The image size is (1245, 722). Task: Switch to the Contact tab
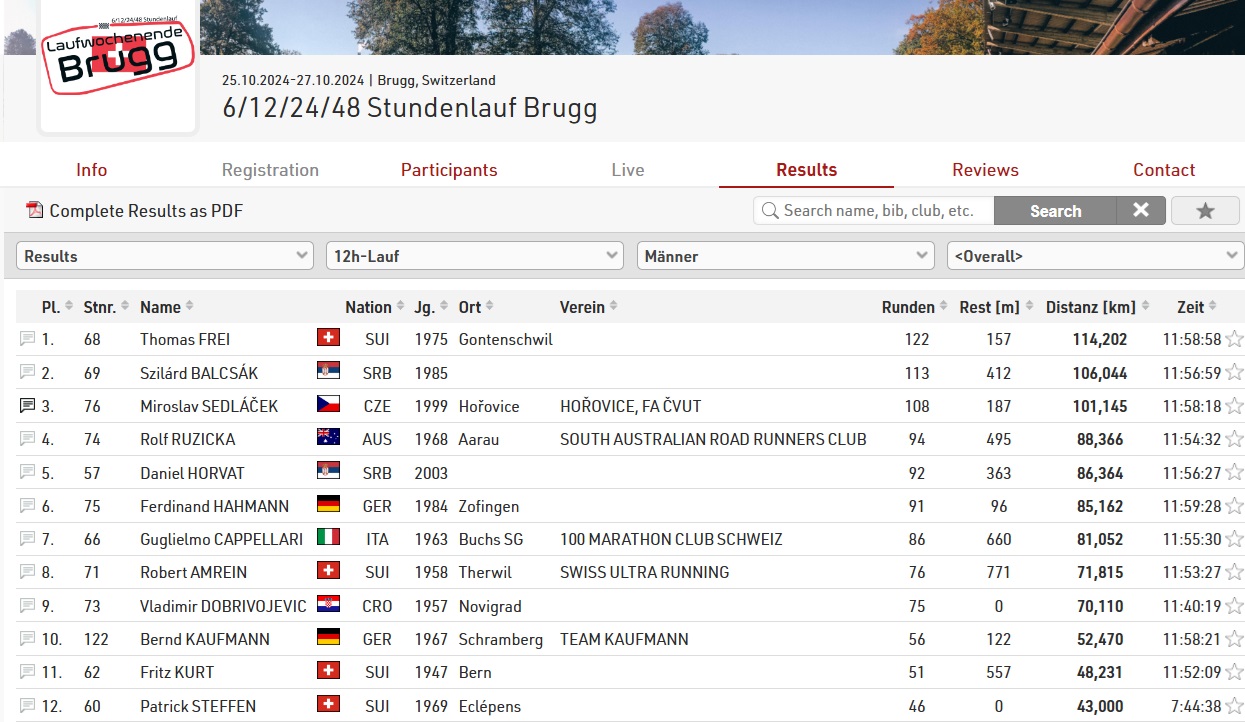[1164, 170]
